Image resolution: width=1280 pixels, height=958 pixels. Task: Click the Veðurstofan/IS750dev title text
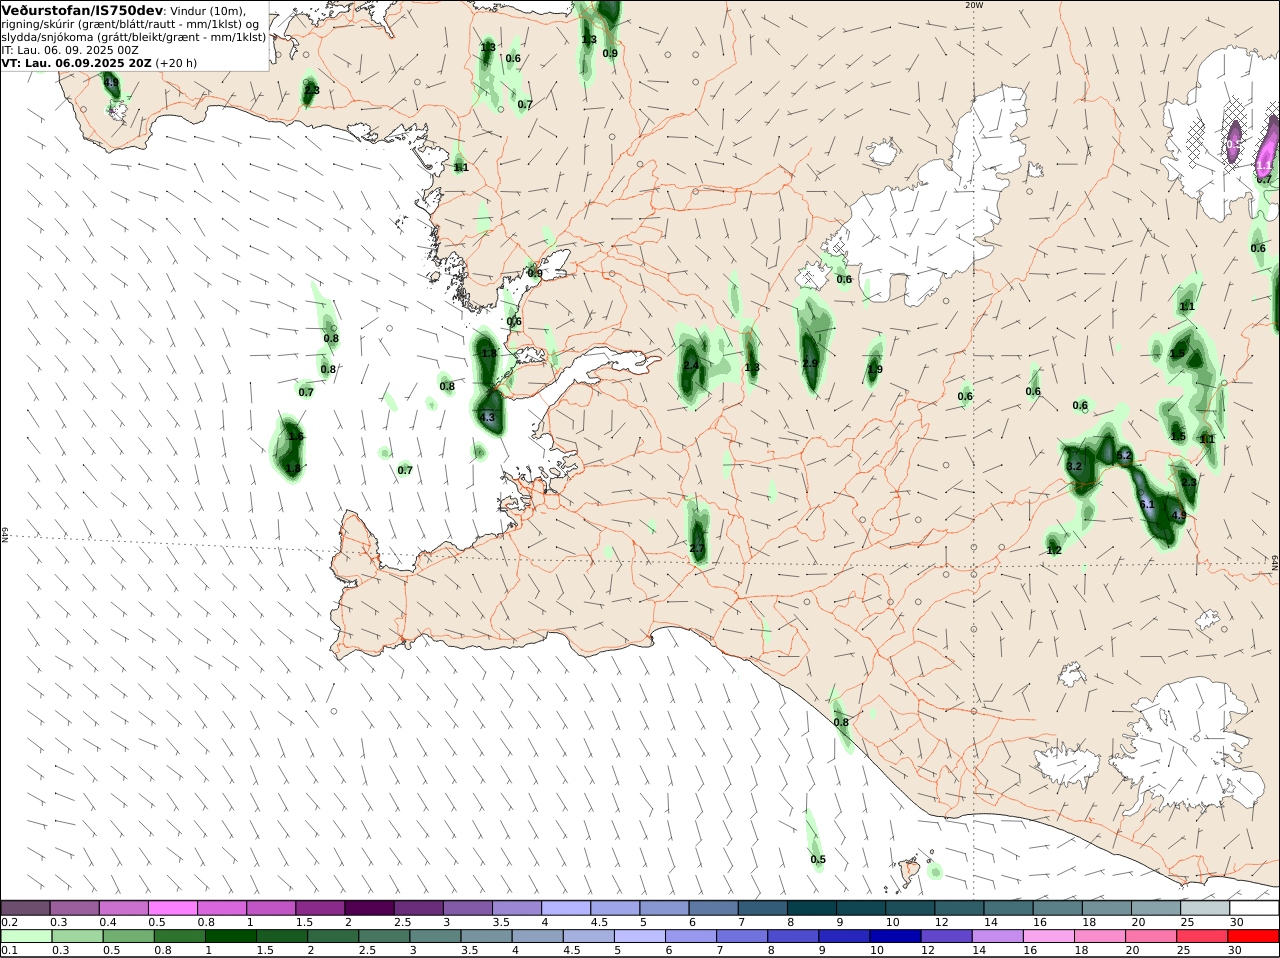coord(83,10)
